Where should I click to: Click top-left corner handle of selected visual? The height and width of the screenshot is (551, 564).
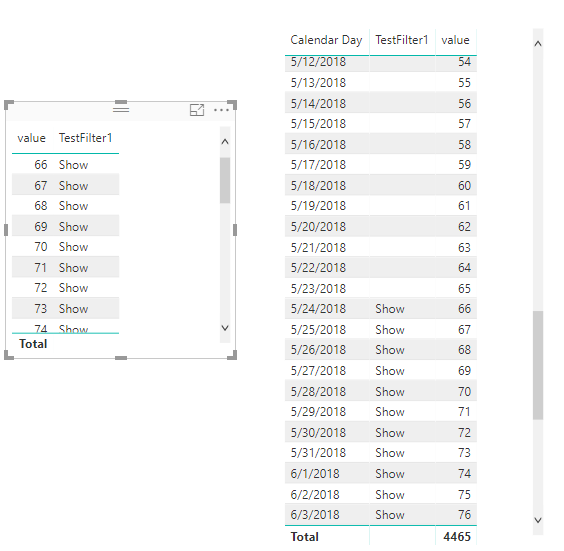[8, 105]
